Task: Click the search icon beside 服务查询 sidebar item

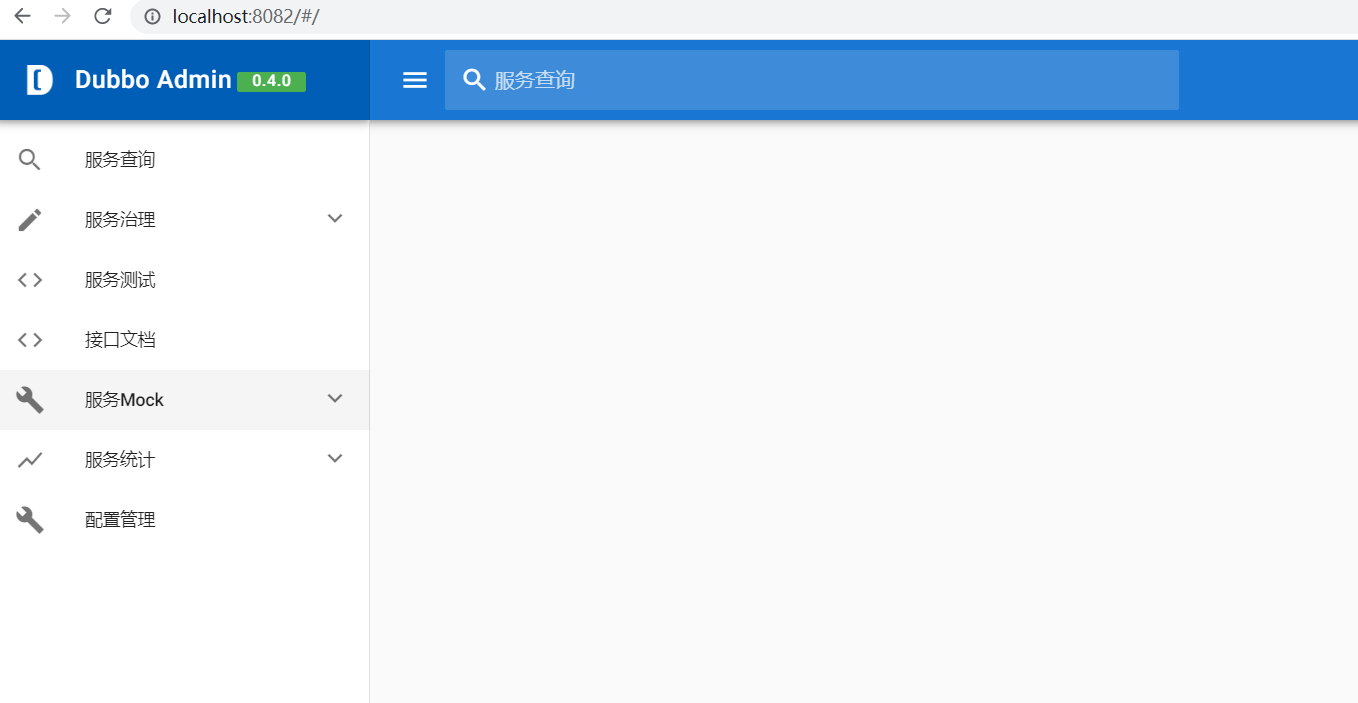Action: point(30,160)
